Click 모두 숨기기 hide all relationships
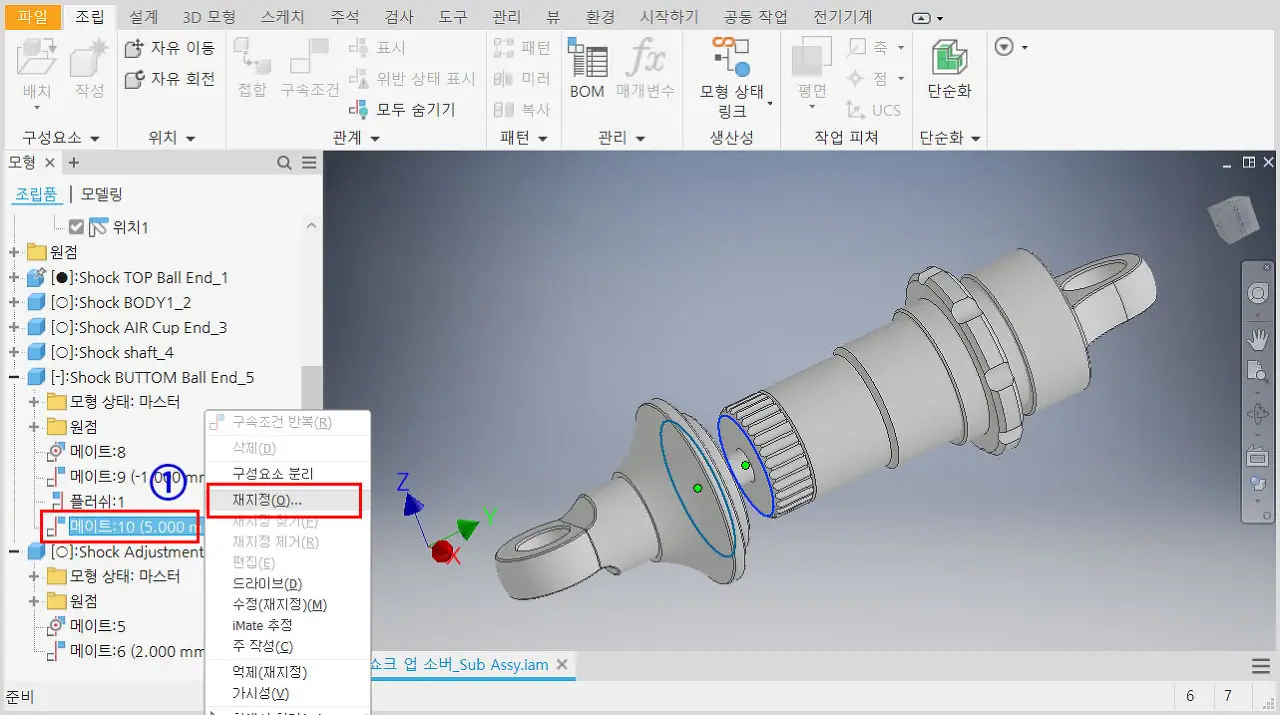 point(402,110)
